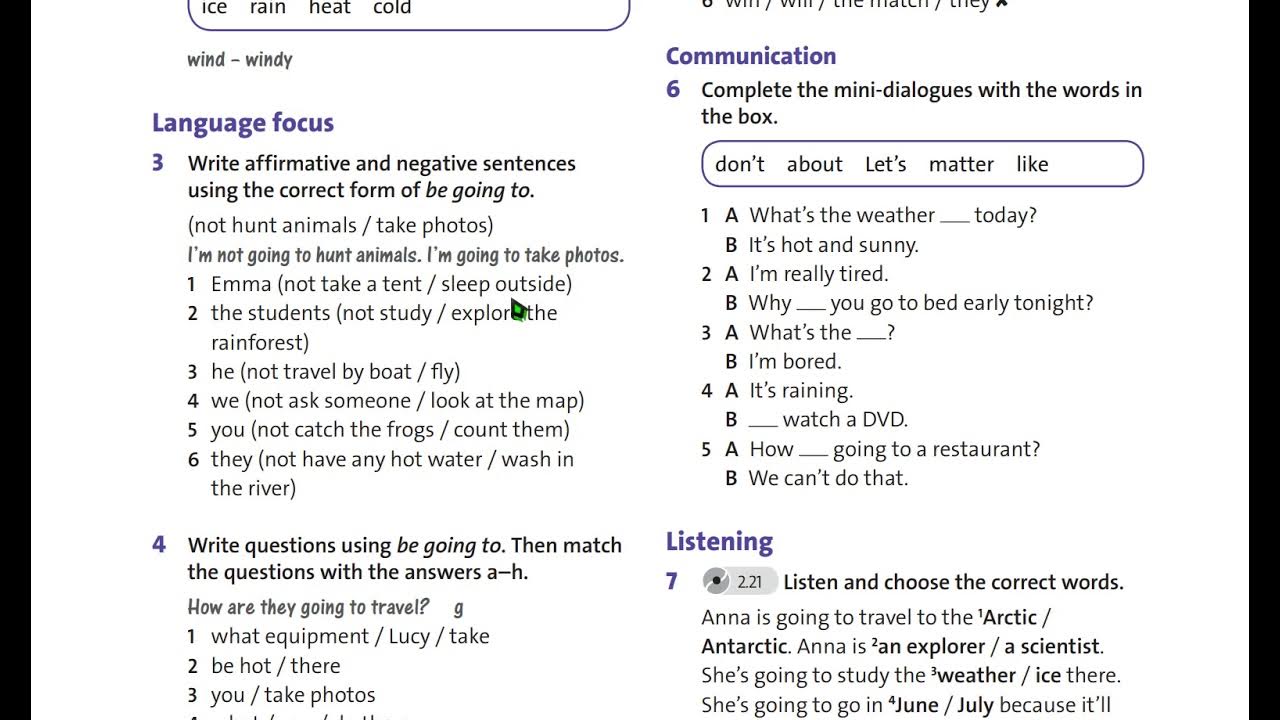Image resolution: width=1280 pixels, height=720 pixels.
Task: Click the word "don't" in the word box
Action: [x=740, y=164]
